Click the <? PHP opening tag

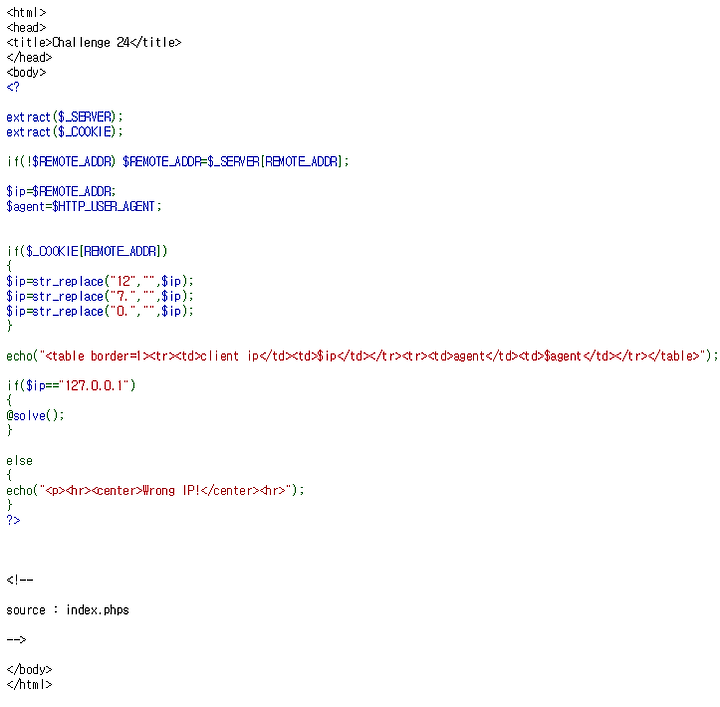pos(13,87)
